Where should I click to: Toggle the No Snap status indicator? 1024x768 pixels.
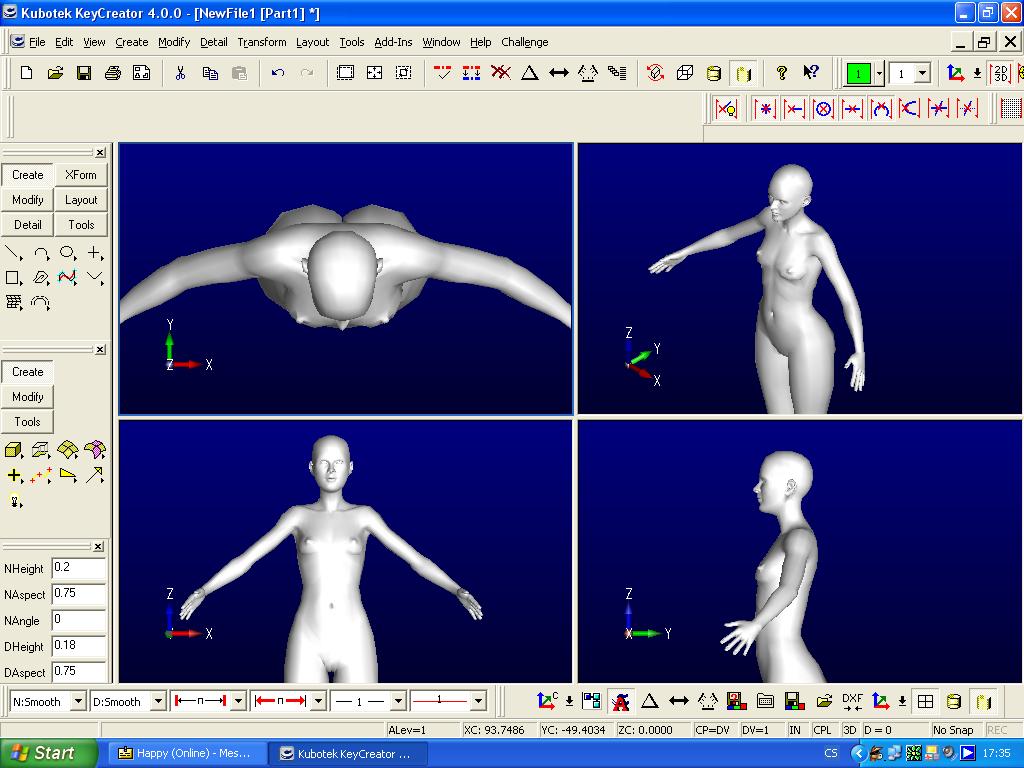click(x=953, y=730)
